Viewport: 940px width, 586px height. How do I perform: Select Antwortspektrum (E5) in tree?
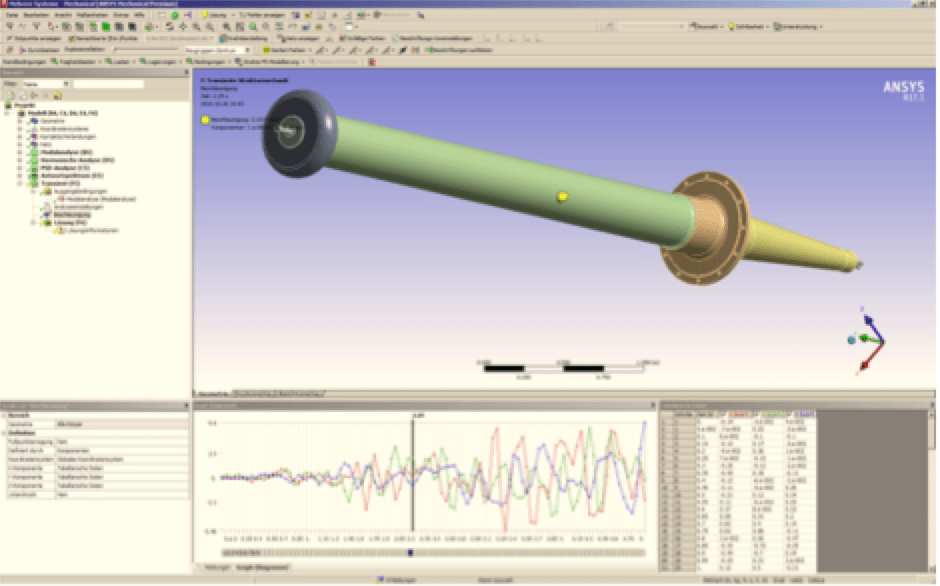click(72, 176)
